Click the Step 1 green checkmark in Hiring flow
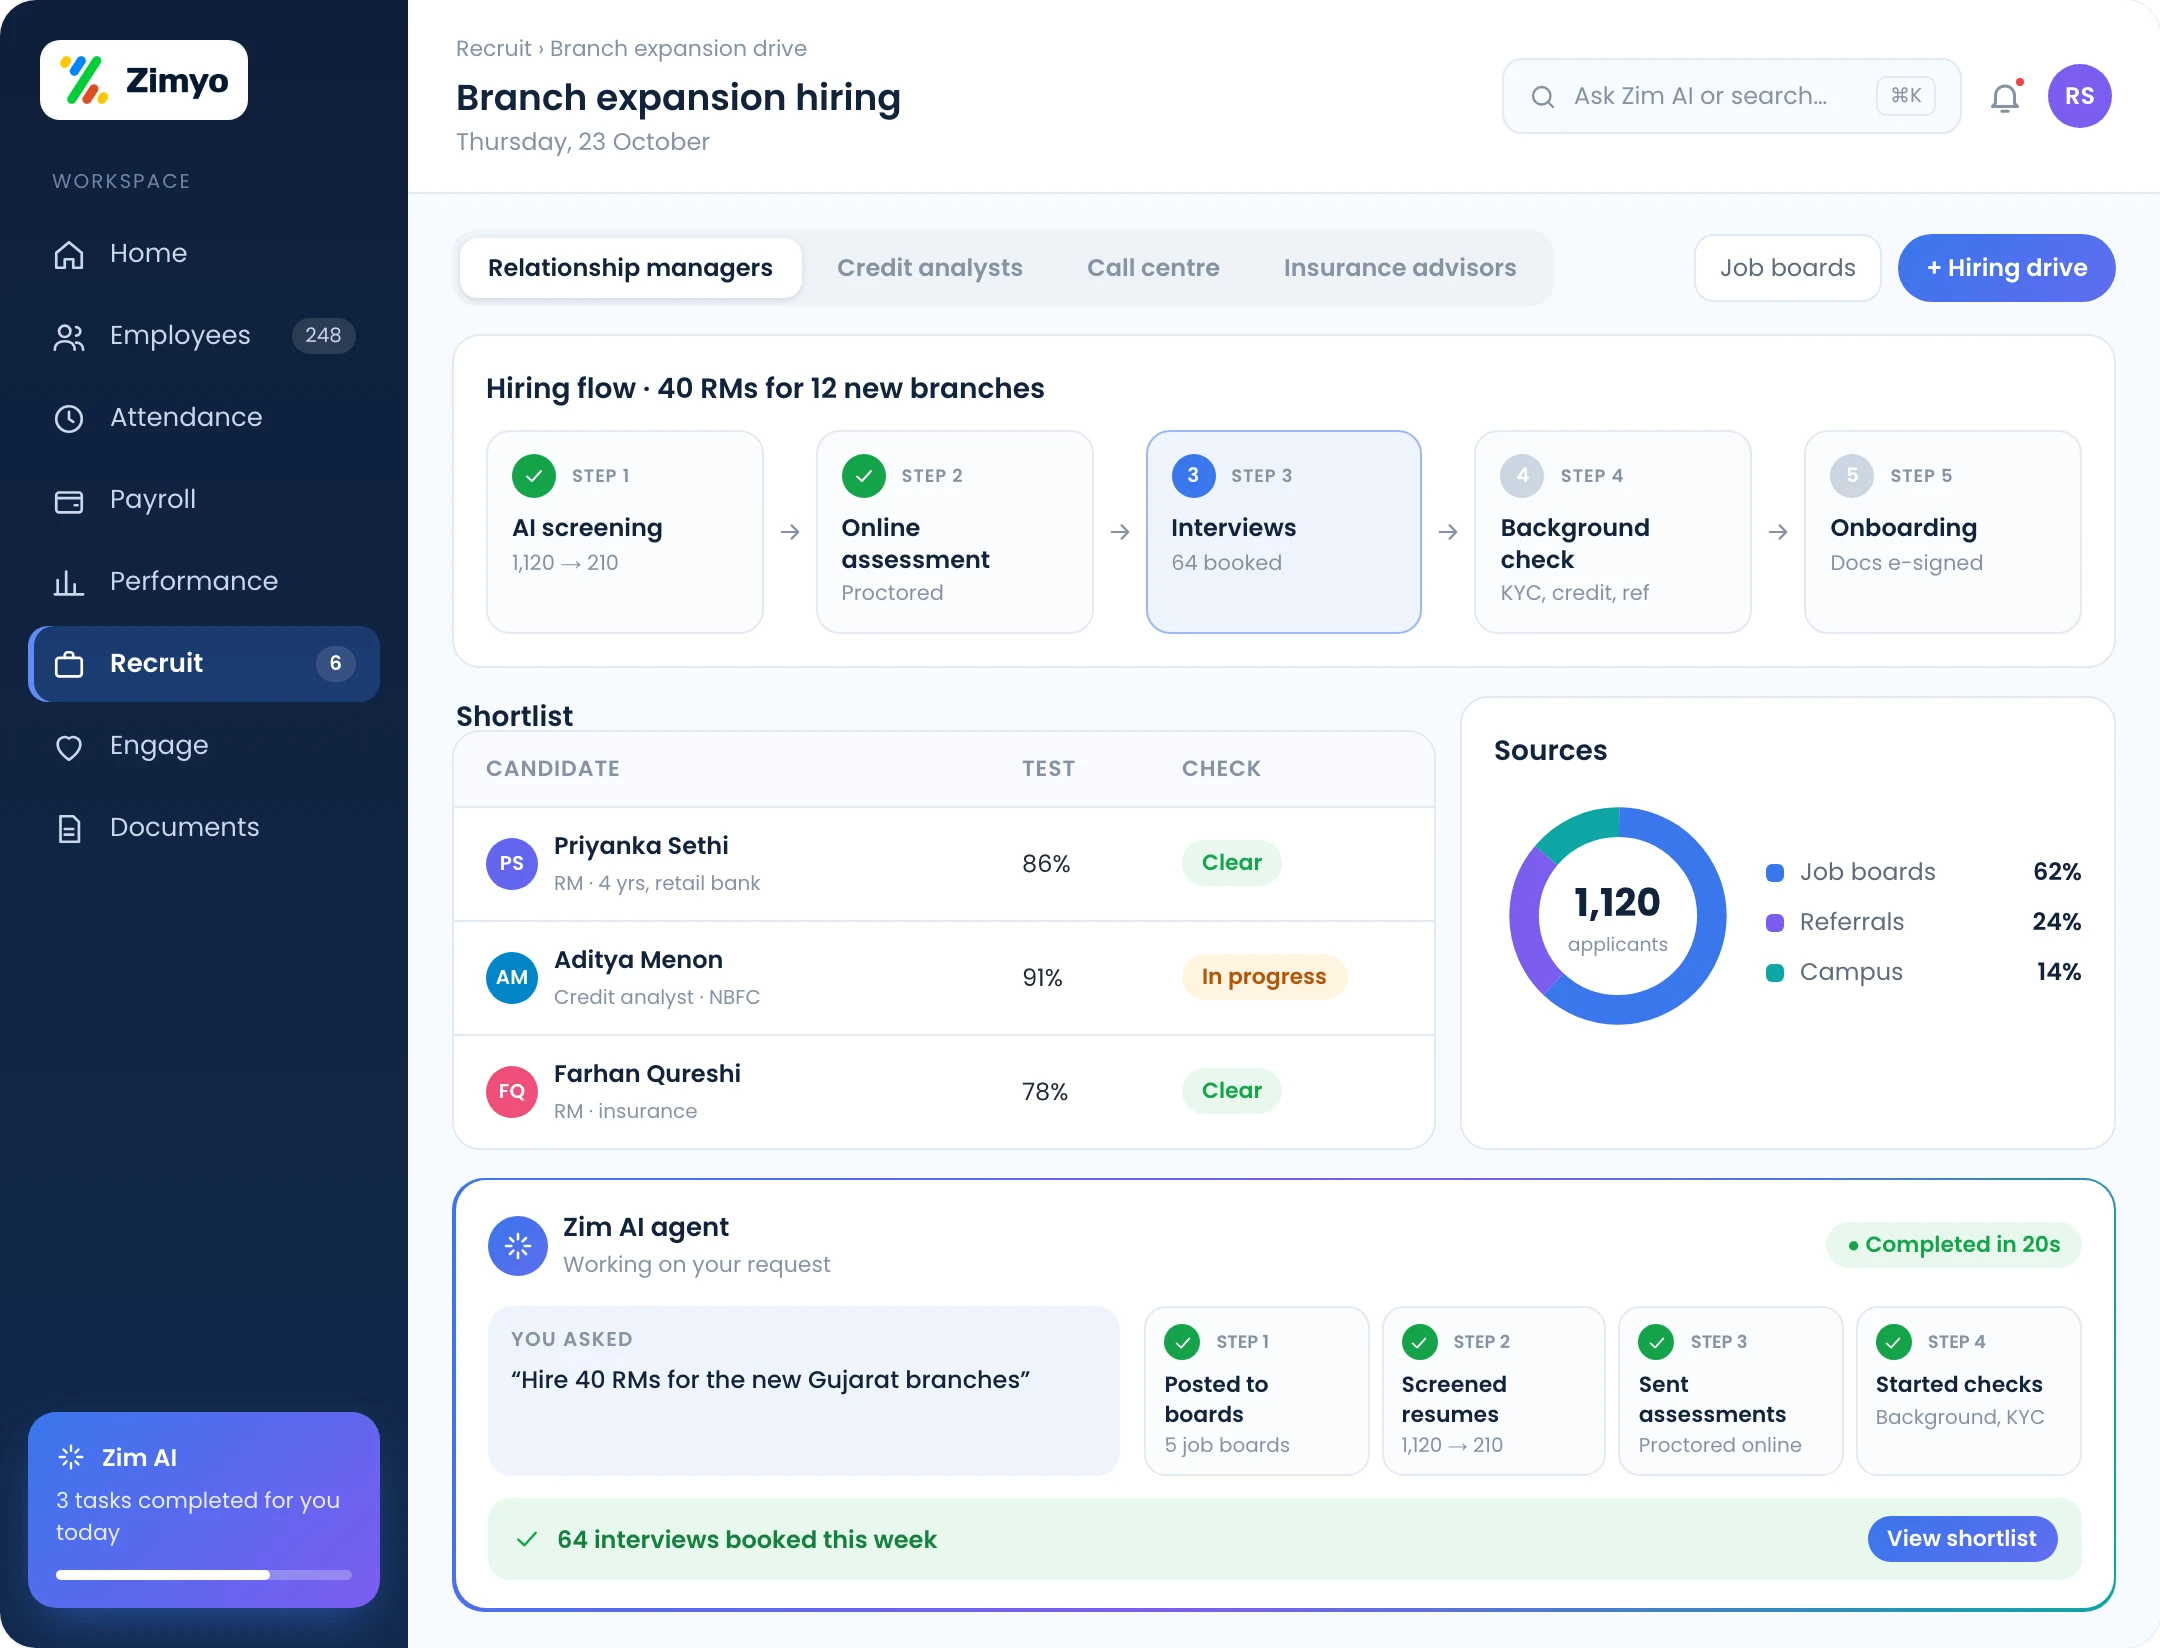The image size is (2160, 1648). click(x=534, y=476)
